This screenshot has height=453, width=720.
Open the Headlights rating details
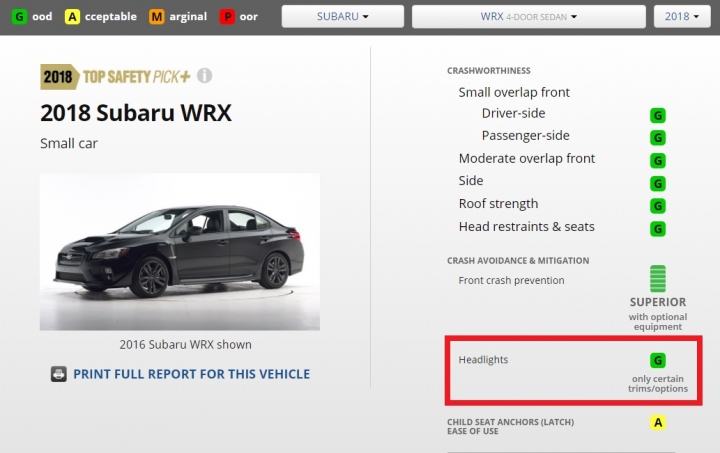tap(483, 360)
